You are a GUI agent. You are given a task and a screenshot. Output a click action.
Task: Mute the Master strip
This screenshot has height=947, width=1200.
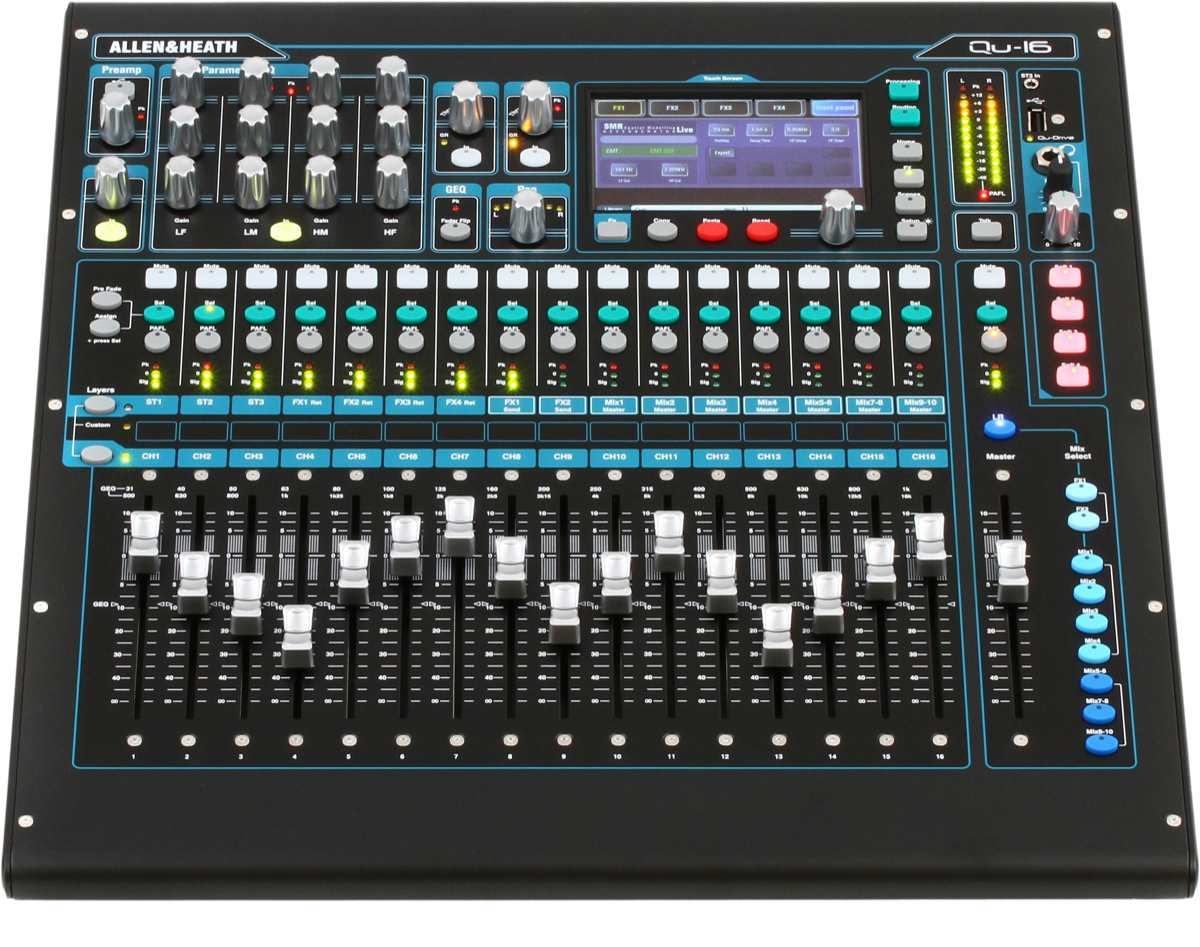pos(990,279)
